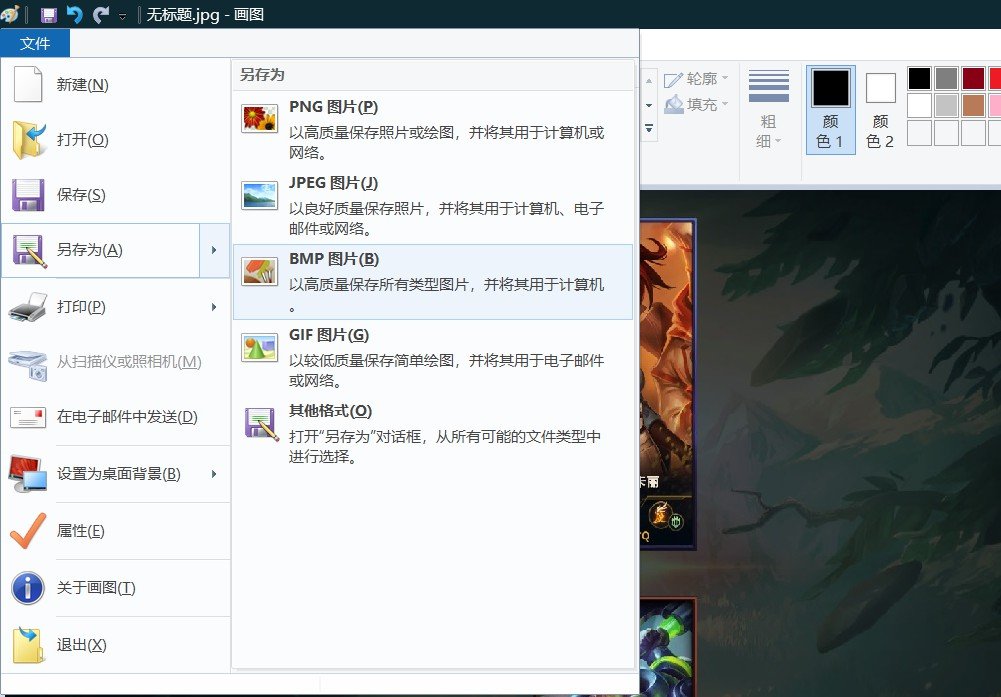The height and width of the screenshot is (697, 1001).
Task: Choose 新建(N) from the file menu
Action: [x=115, y=85]
